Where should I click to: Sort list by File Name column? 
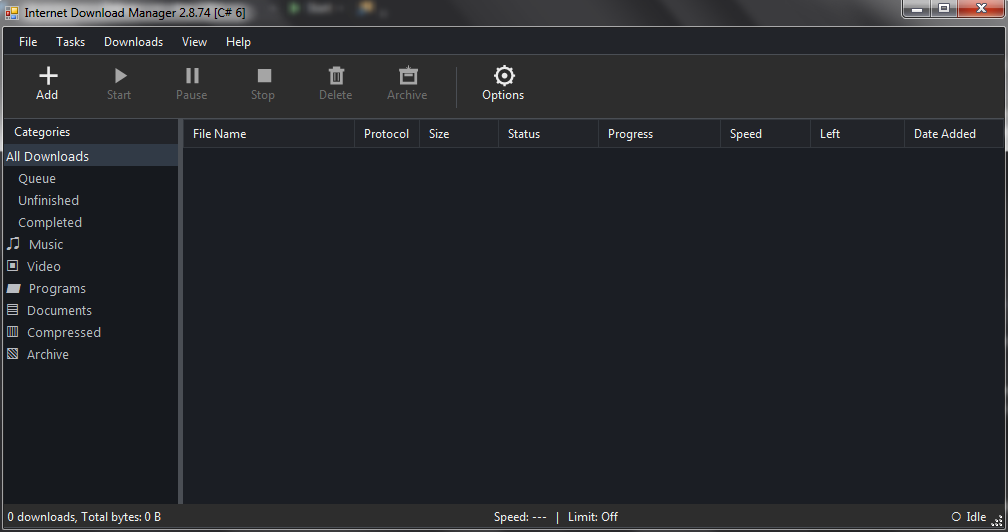point(269,134)
